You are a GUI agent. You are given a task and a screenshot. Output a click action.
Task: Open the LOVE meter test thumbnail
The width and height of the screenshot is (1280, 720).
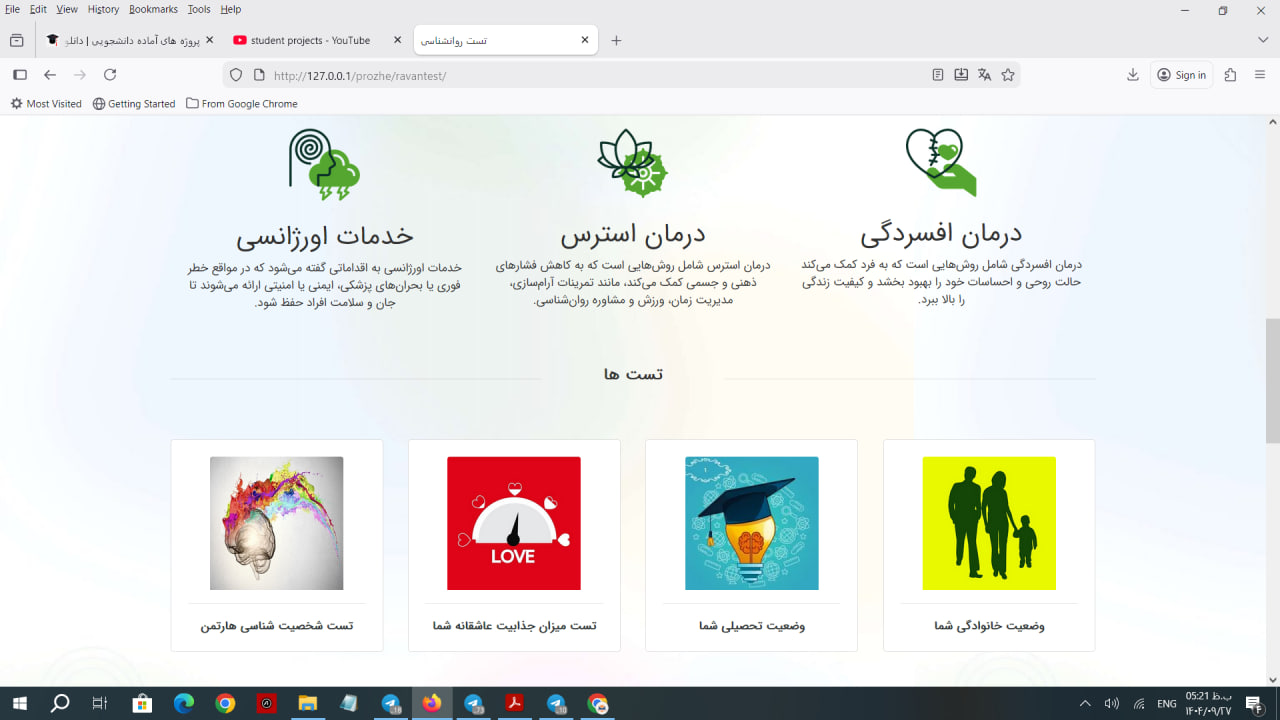tap(513, 523)
